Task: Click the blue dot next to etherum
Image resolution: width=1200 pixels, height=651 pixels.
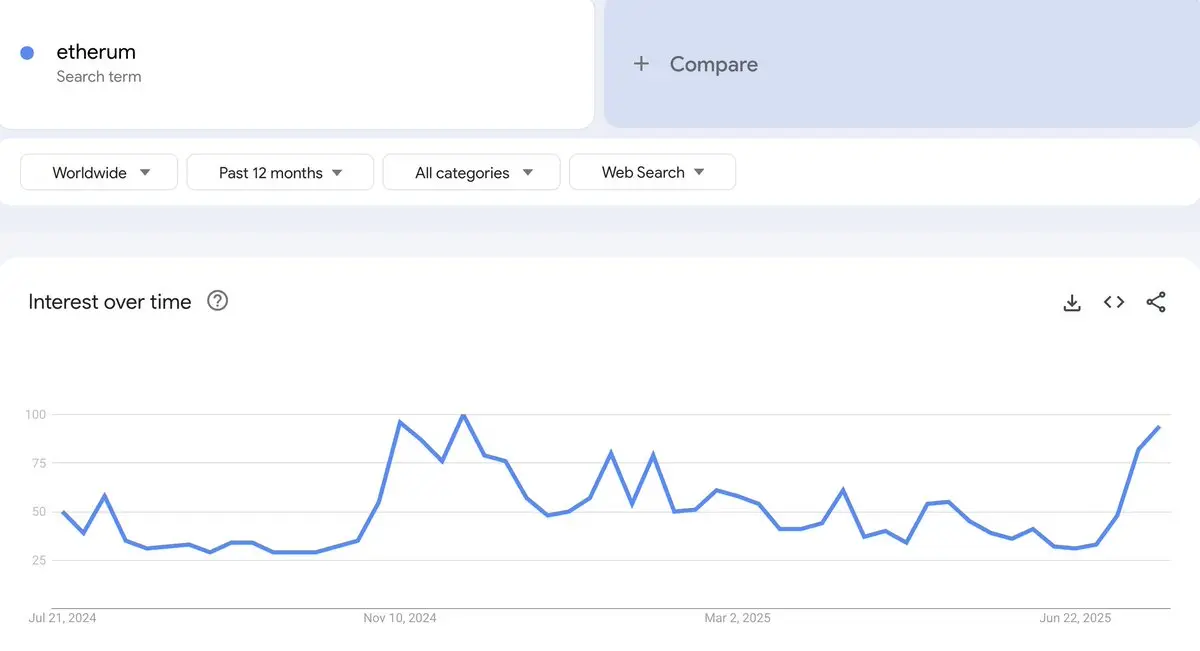Action: pyautogui.click(x=27, y=53)
